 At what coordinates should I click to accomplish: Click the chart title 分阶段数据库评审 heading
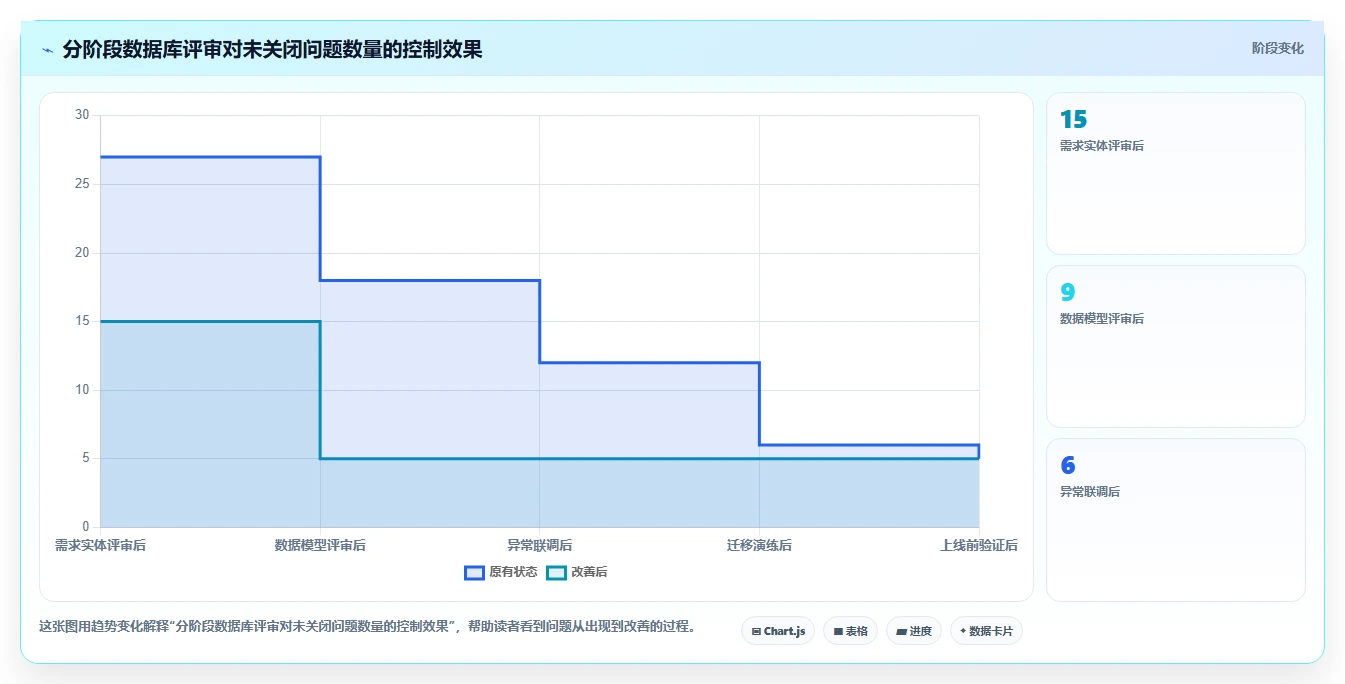(x=272, y=50)
